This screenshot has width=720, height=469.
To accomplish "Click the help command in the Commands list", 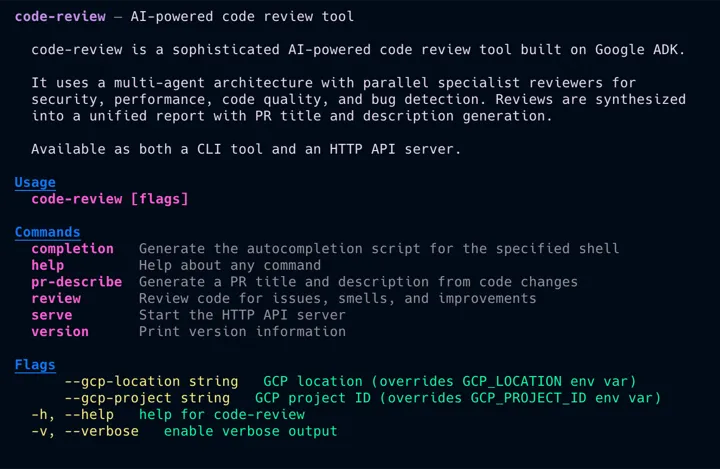I will (x=47, y=265).
